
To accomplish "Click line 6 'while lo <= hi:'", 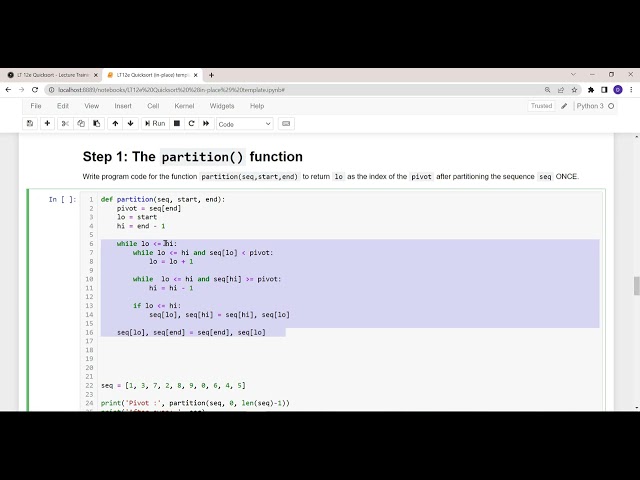I will point(147,244).
